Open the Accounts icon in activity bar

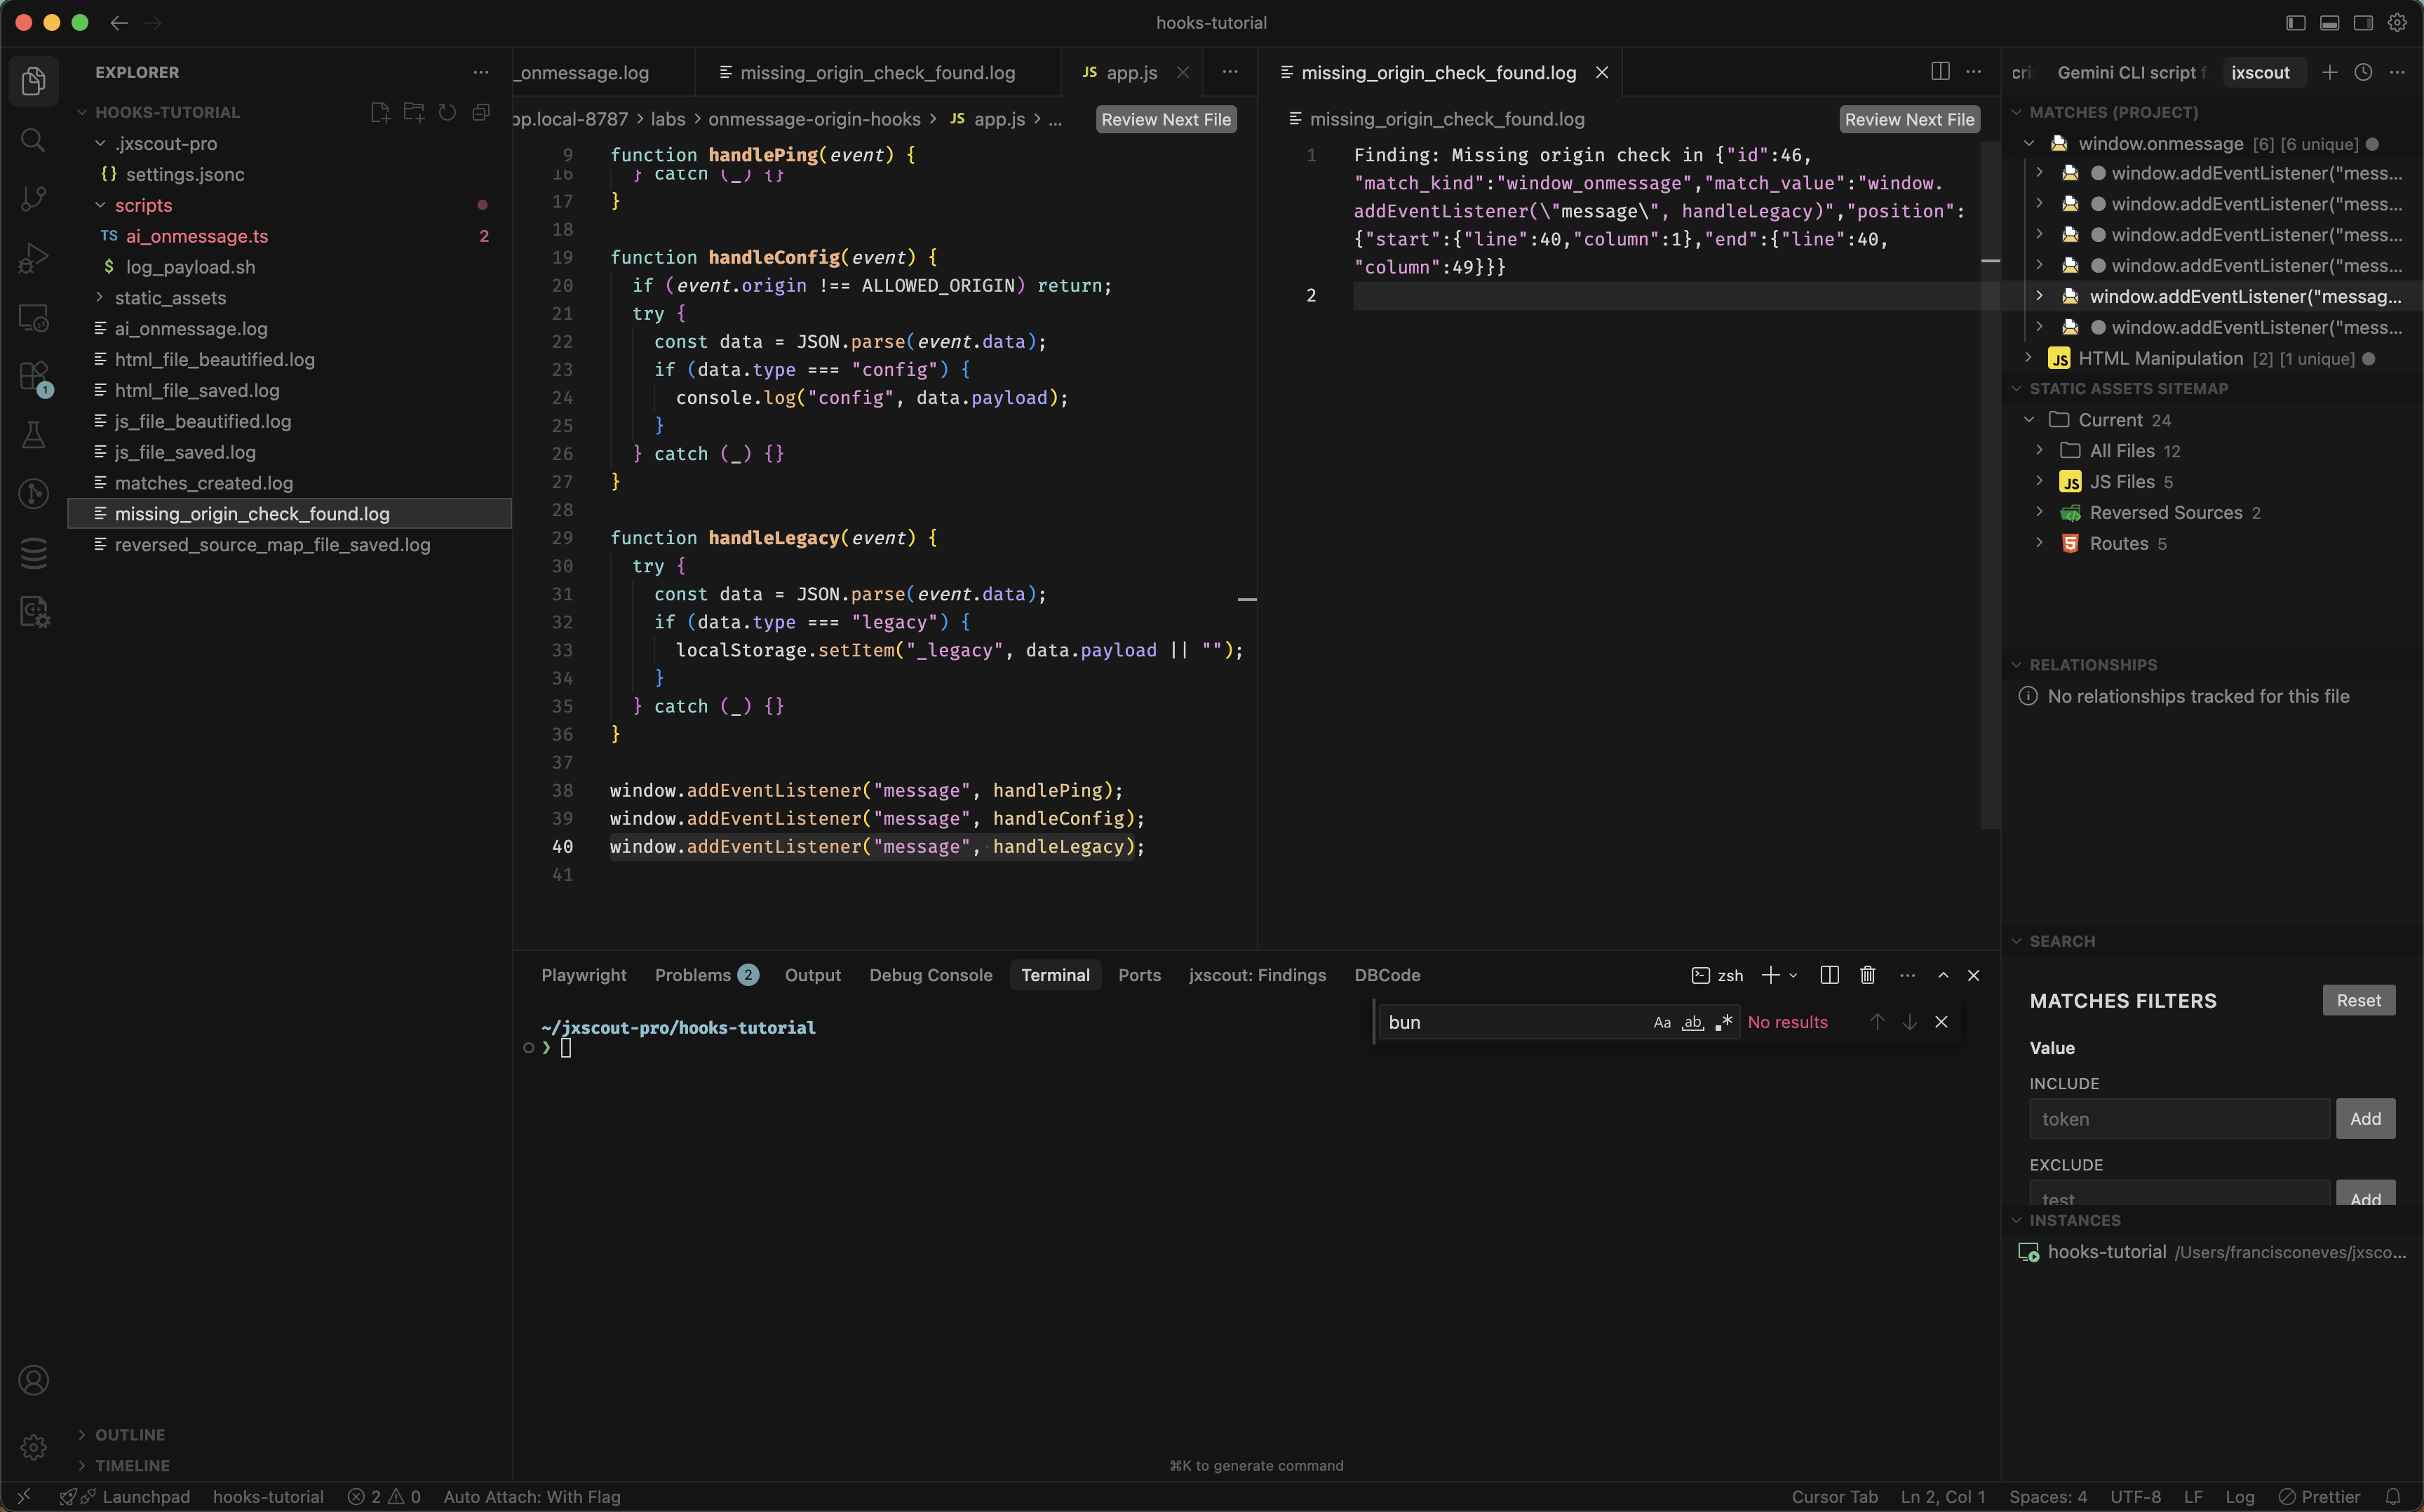(x=33, y=1380)
